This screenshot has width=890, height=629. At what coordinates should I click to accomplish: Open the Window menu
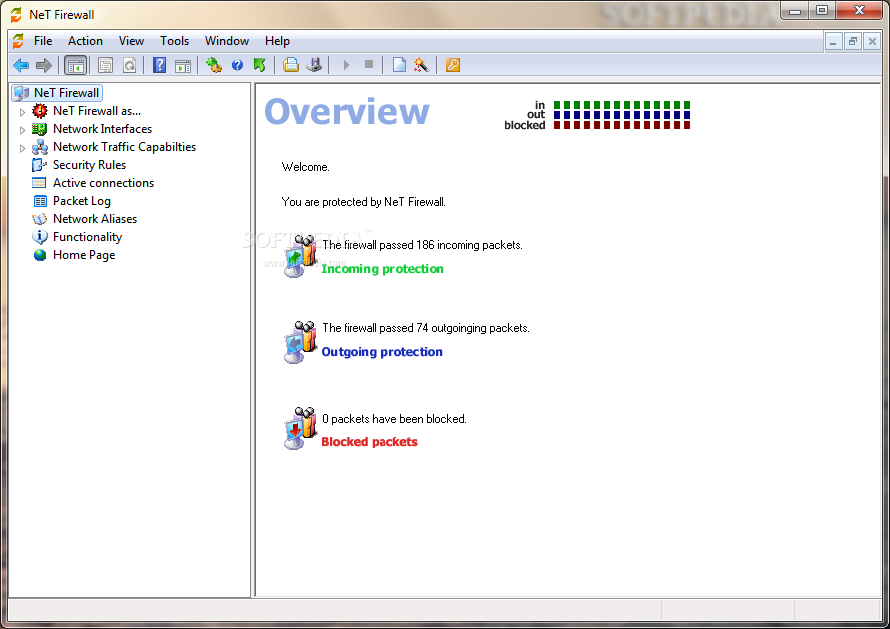[x=227, y=41]
